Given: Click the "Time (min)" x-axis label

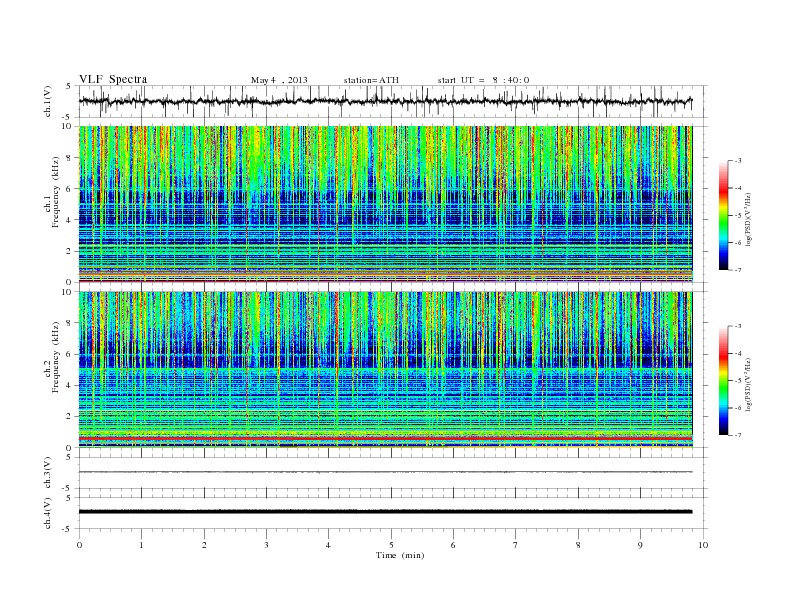Looking at the screenshot, I should pyautogui.click(x=400, y=555).
